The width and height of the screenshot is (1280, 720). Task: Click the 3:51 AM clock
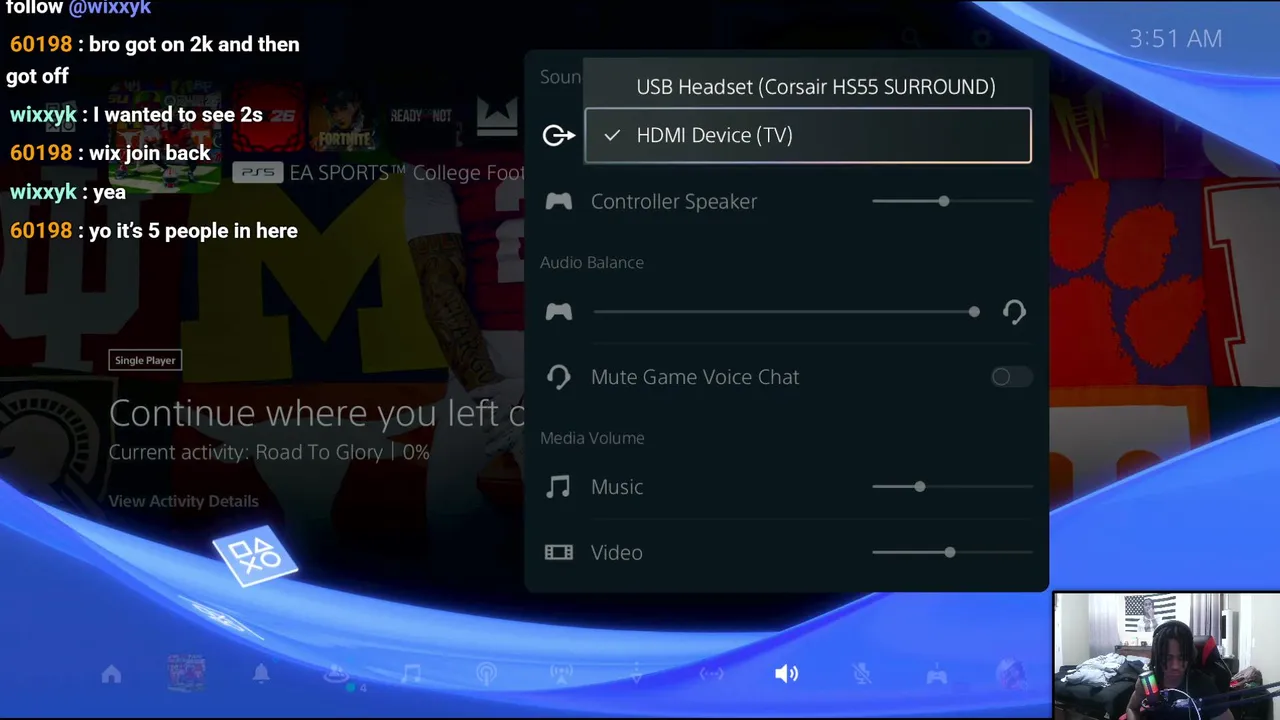[1176, 39]
